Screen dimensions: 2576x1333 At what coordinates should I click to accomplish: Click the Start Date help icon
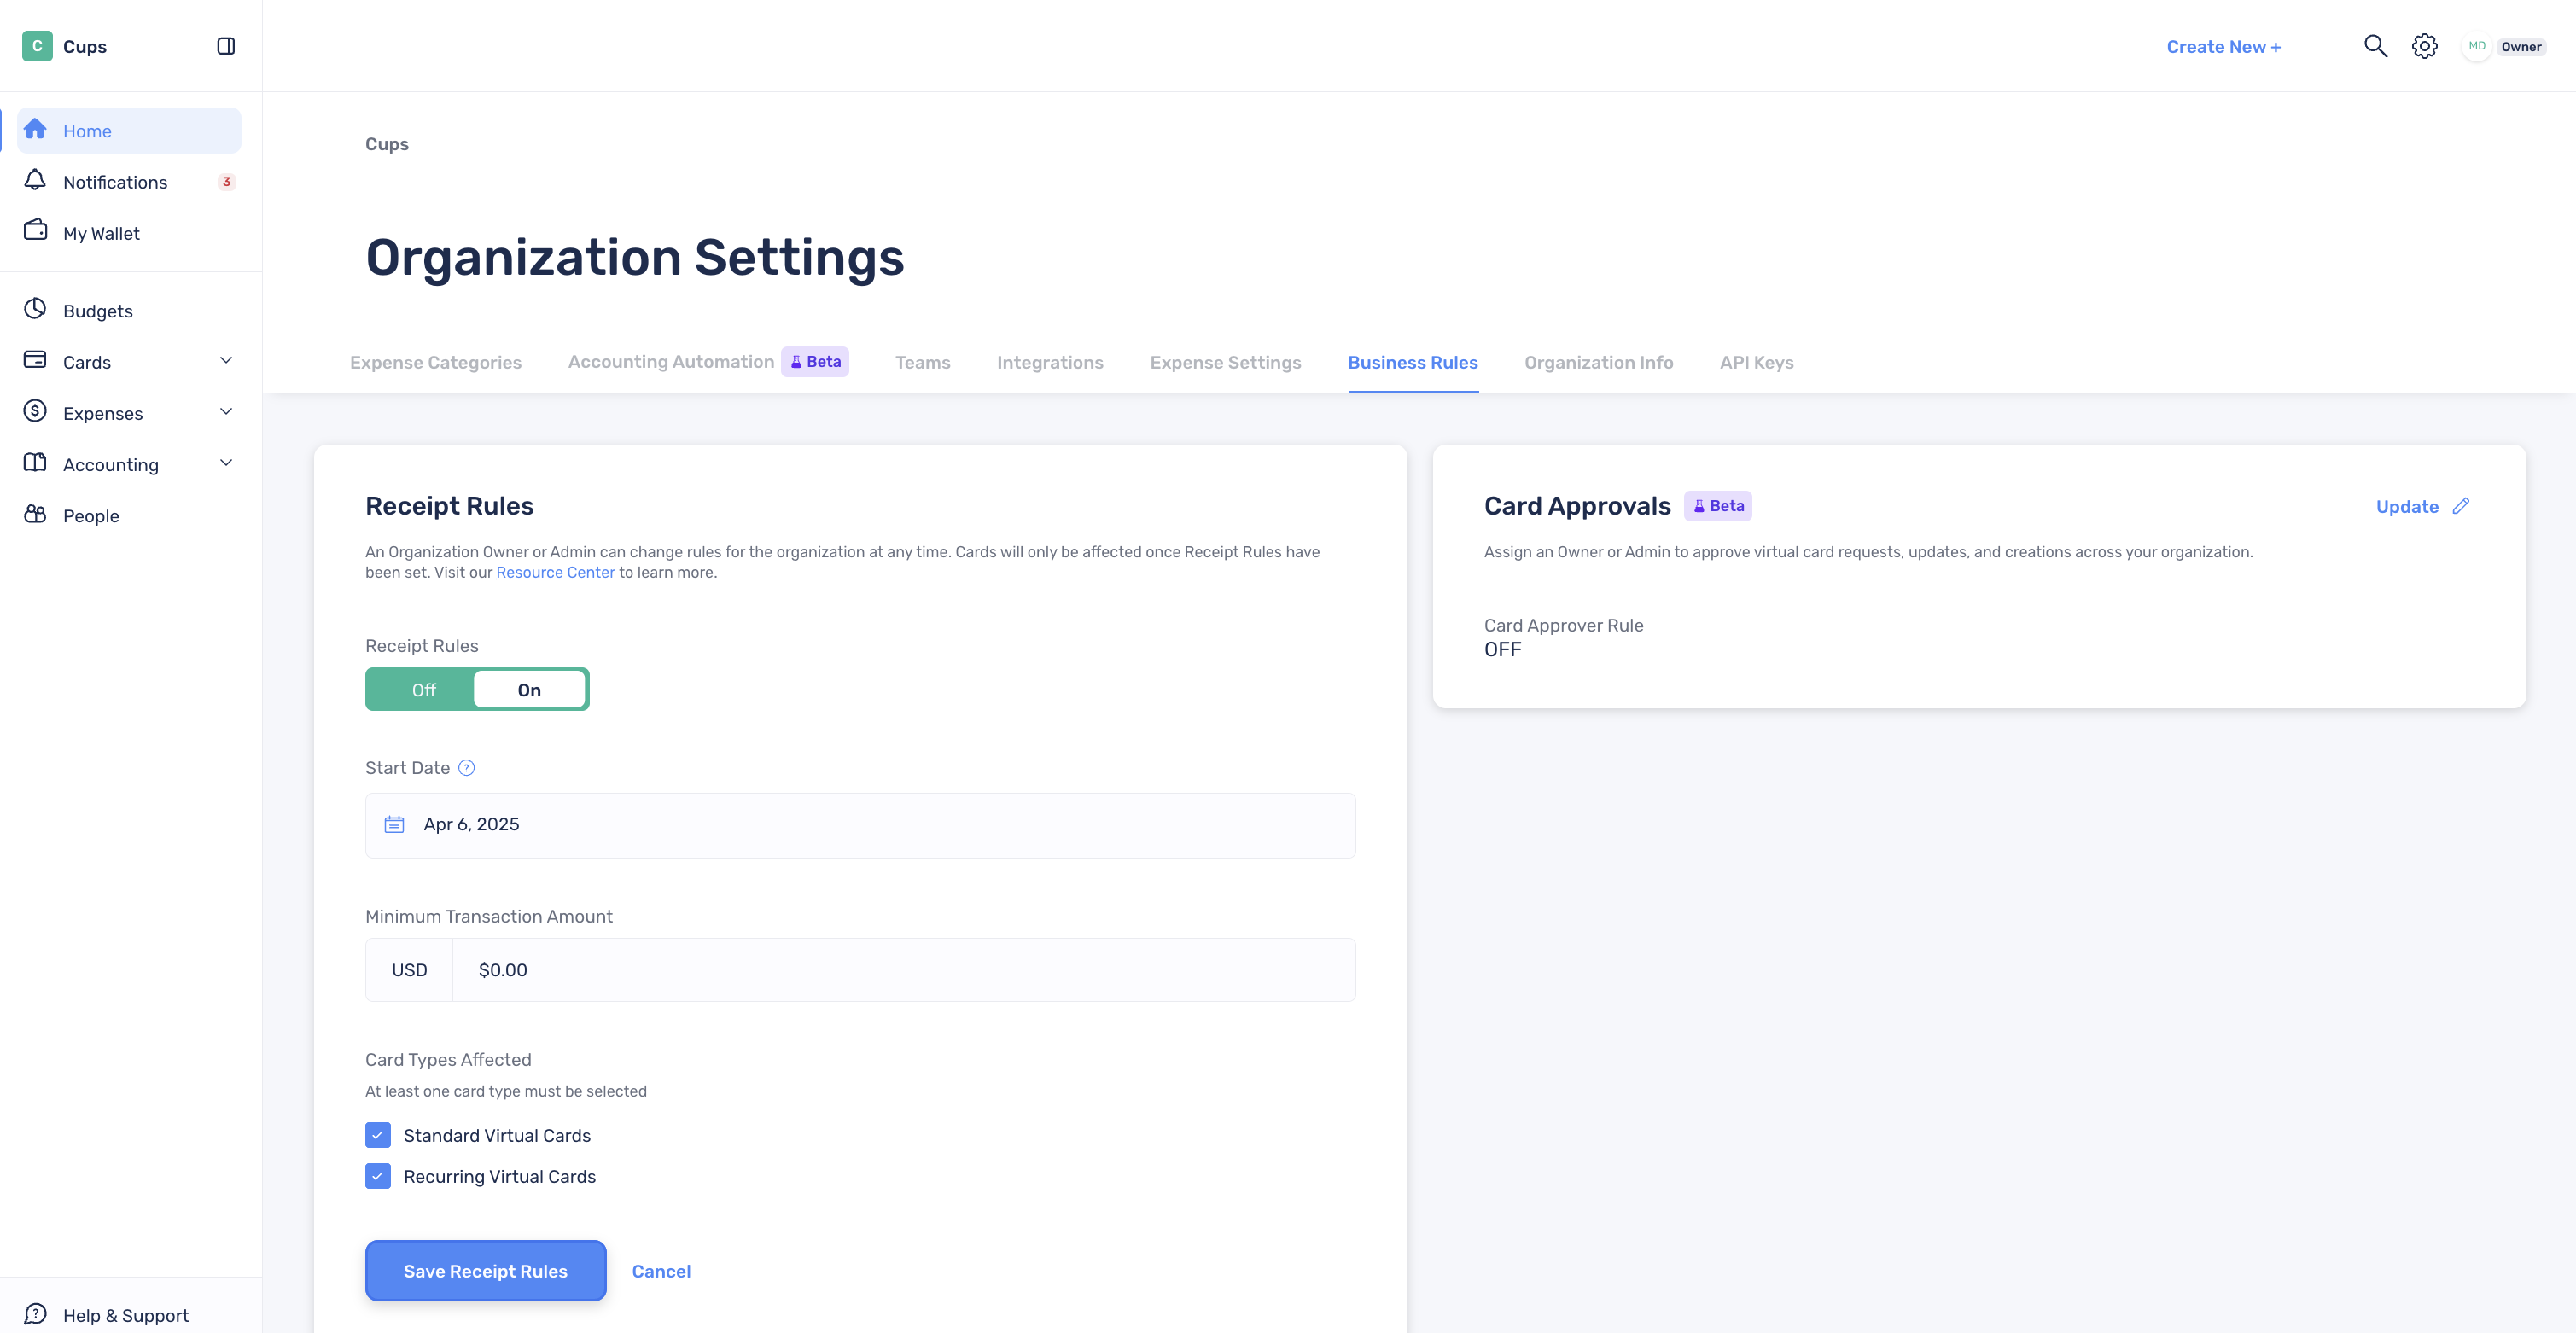(x=466, y=768)
